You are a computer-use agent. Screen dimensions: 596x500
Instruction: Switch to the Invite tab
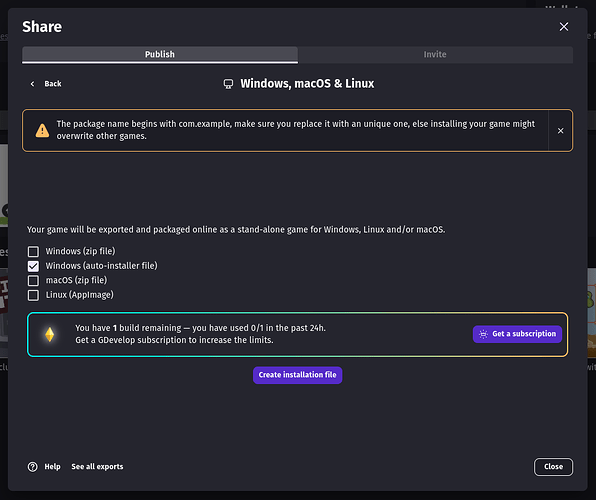[x=435, y=54]
